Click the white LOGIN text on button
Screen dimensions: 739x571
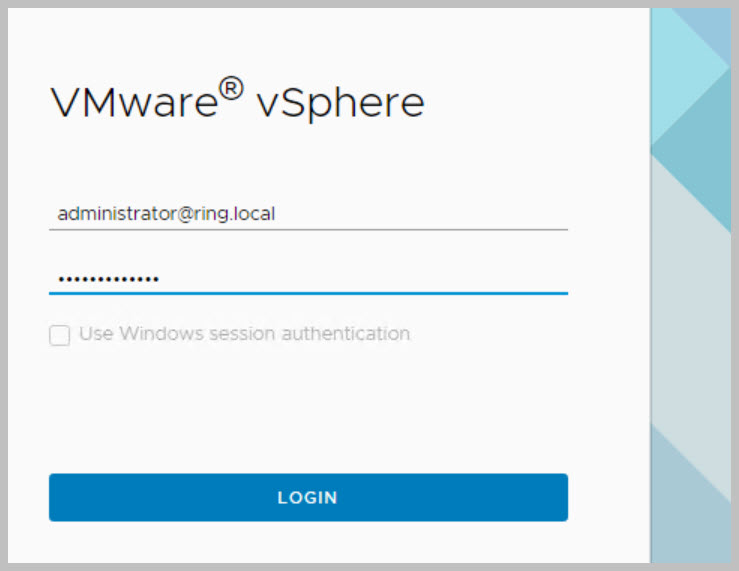(x=308, y=498)
